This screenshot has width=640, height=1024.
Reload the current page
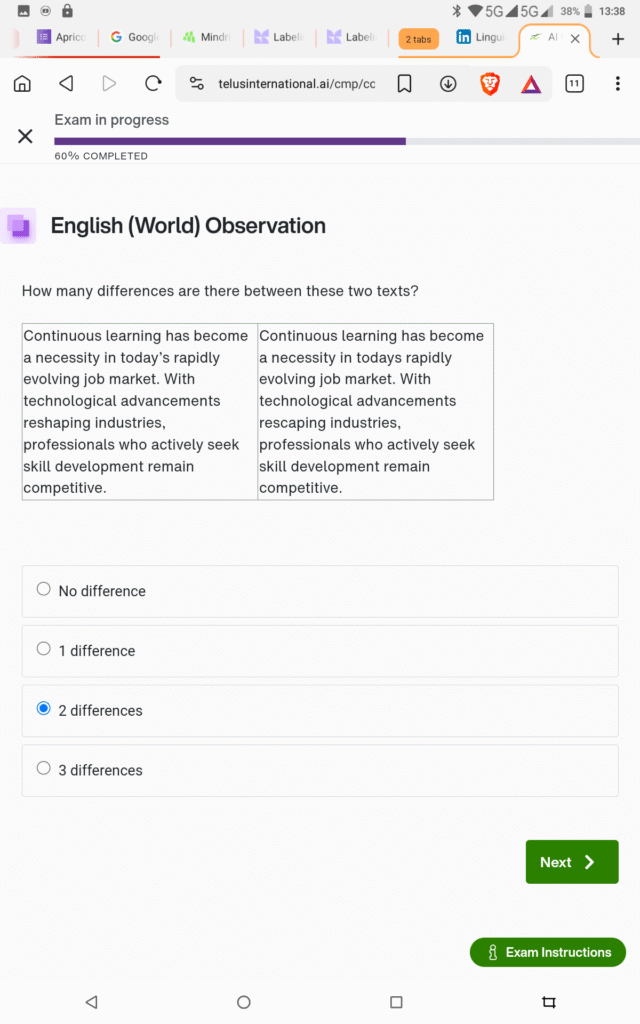click(153, 84)
